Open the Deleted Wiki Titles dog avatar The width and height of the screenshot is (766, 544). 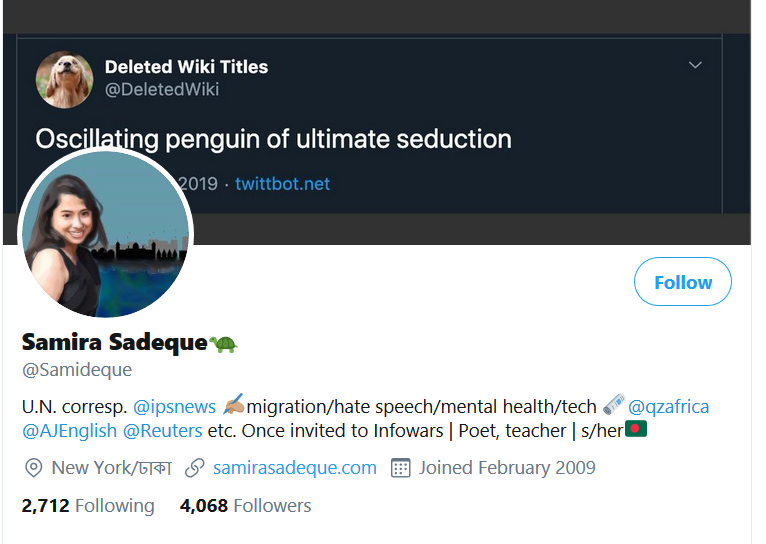pos(64,79)
